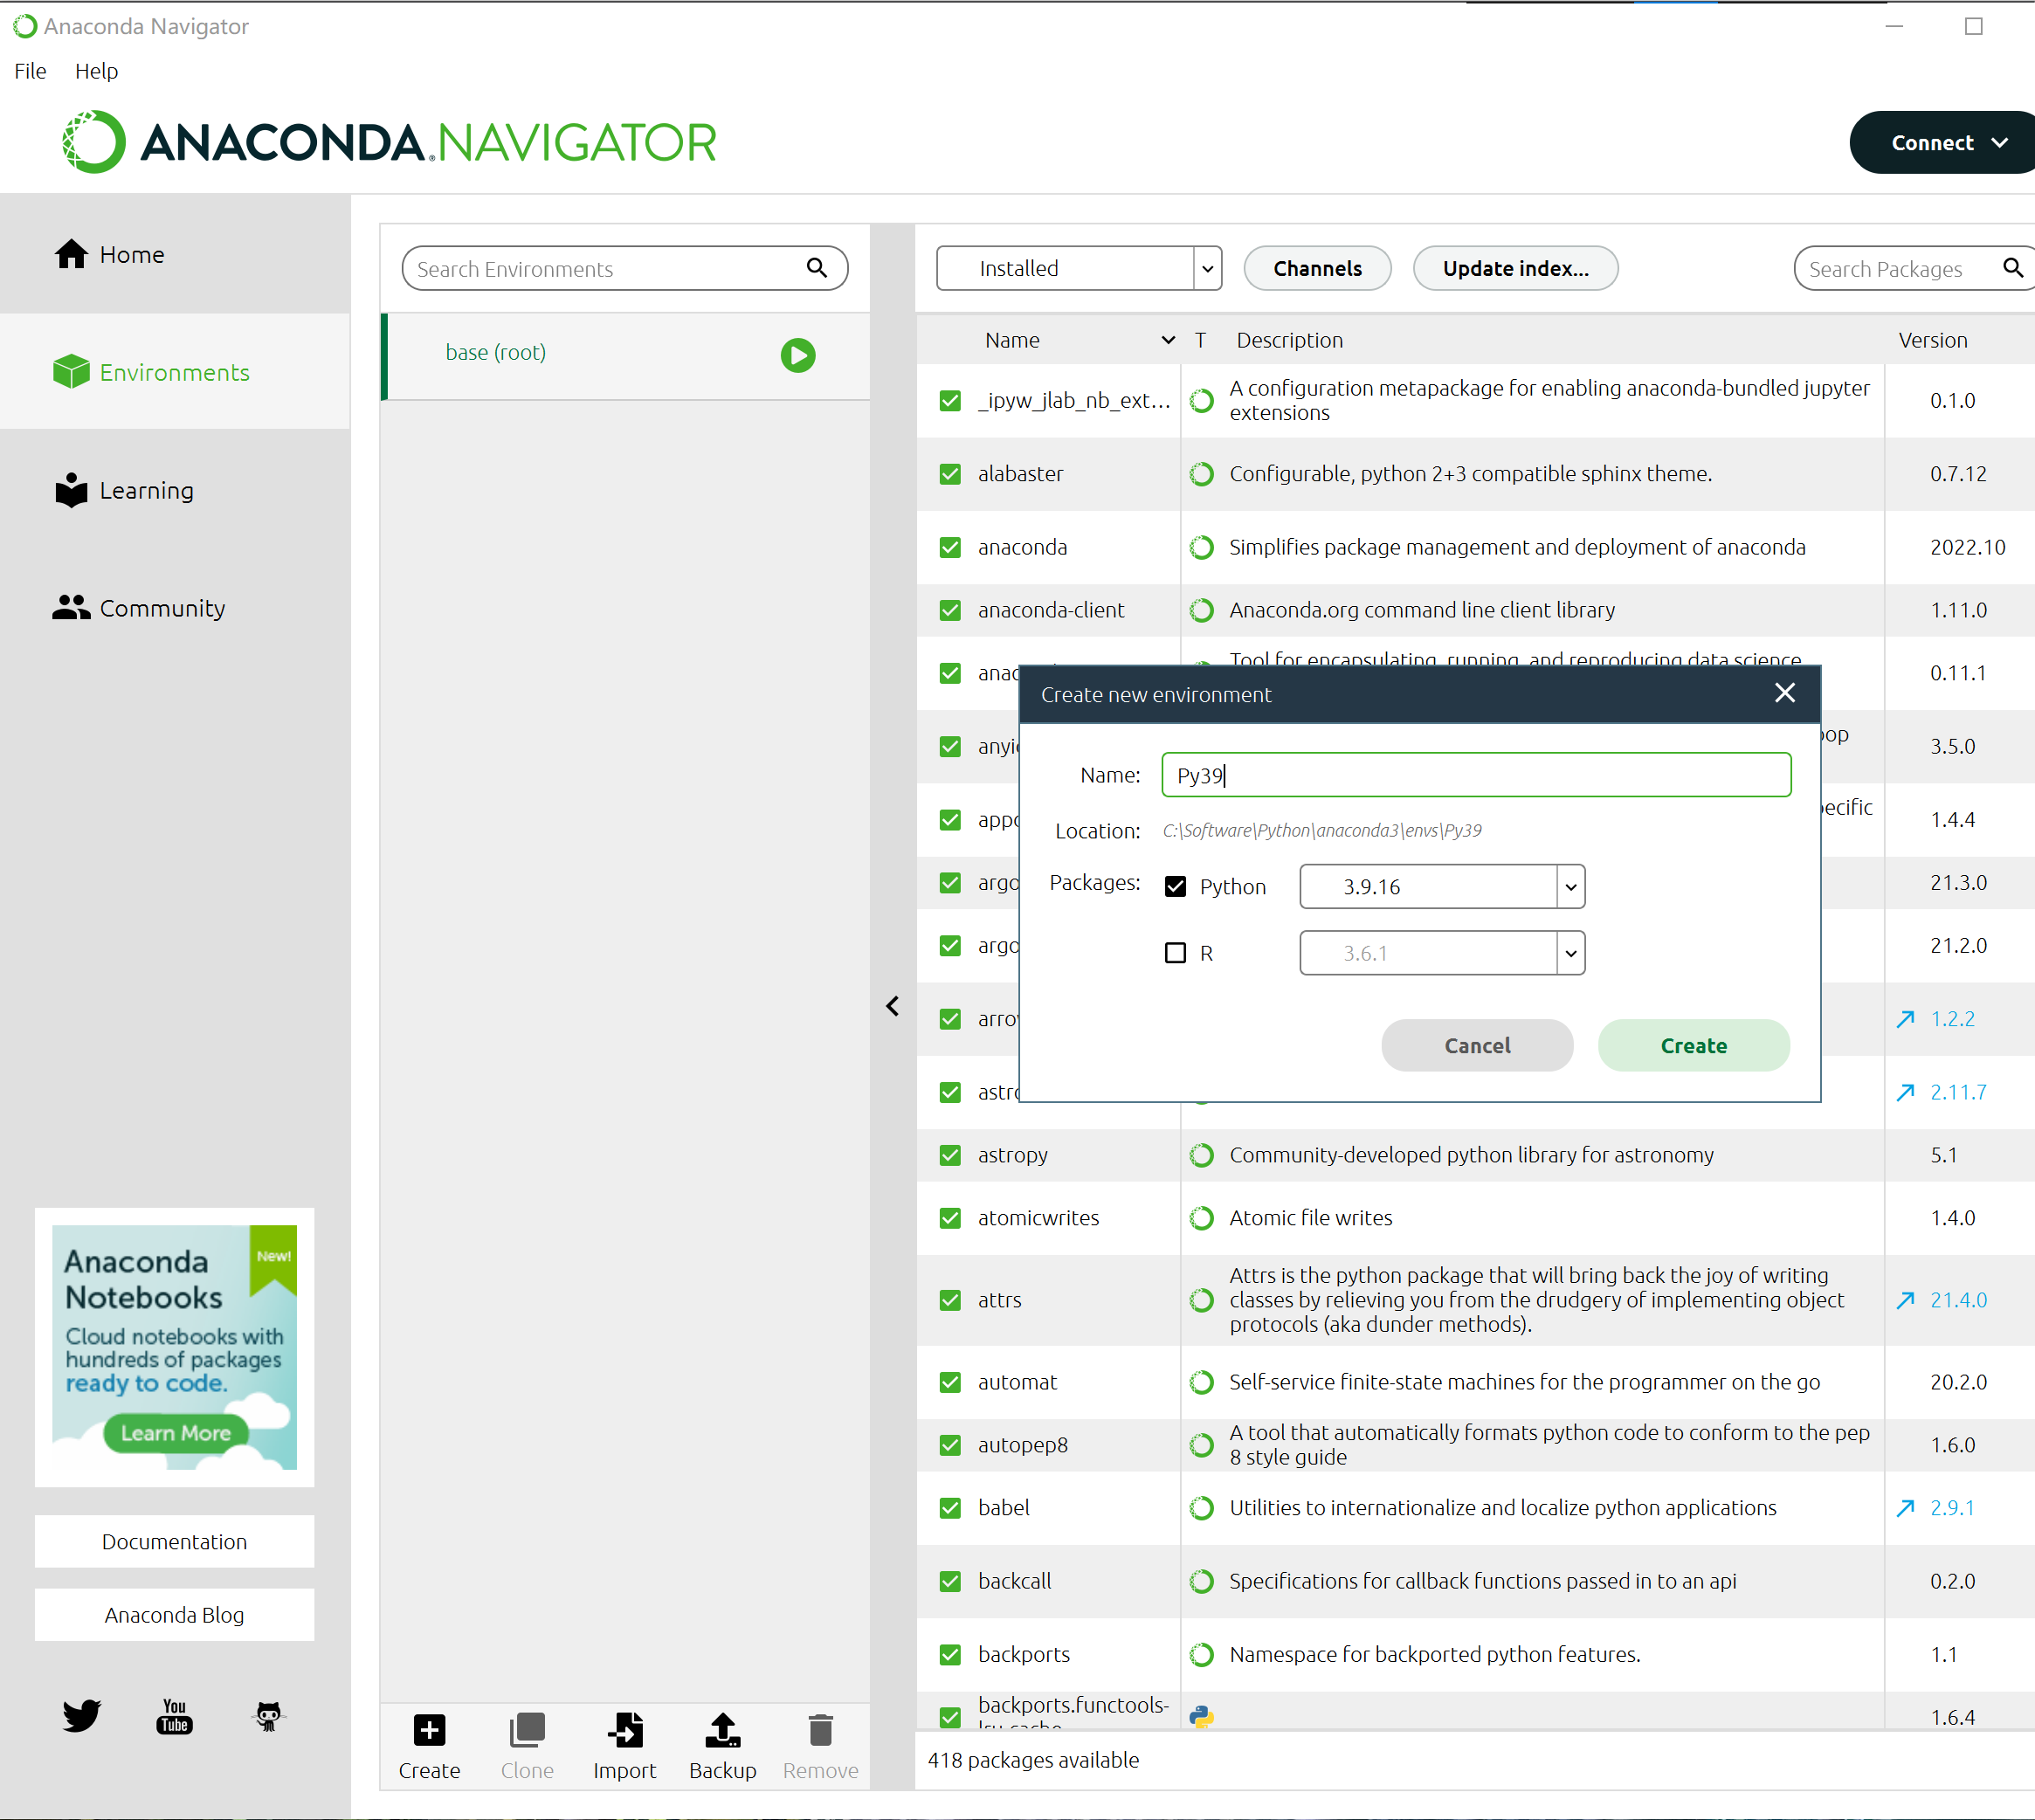Click Create in the new environment dialog
The height and width of the screenshot is (1820, 2035).
tap(1694, 1045)
